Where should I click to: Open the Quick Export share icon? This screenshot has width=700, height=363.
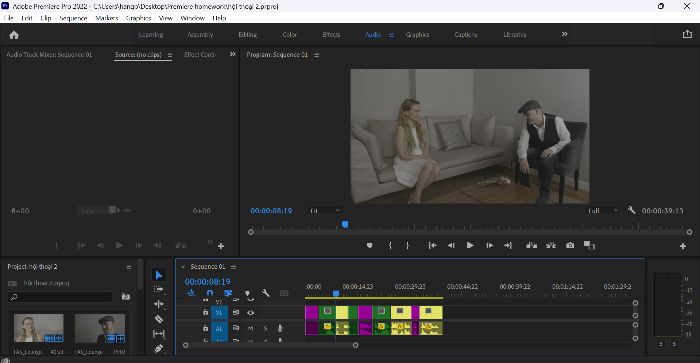coord(687,34)
